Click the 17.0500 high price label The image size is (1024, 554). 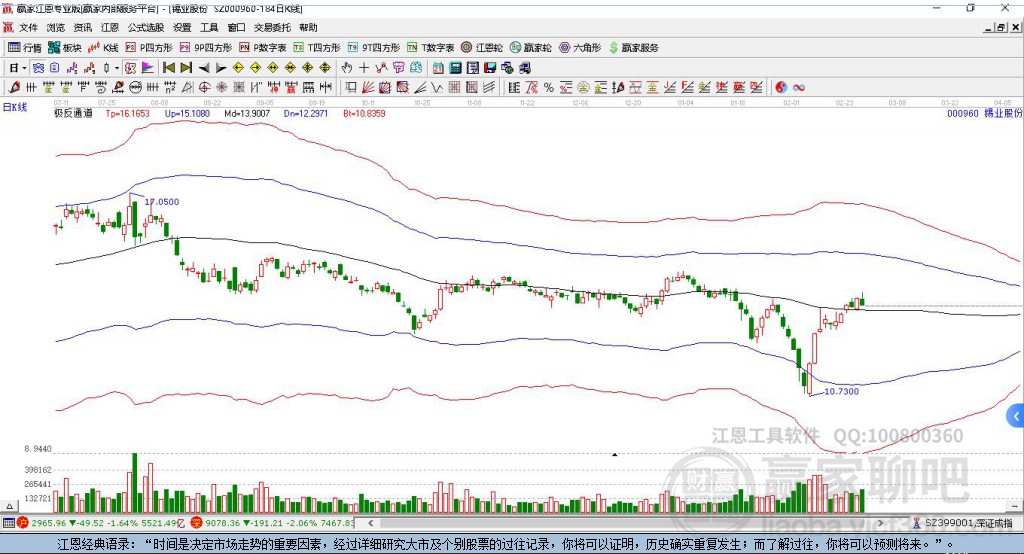tap(162, 202)
